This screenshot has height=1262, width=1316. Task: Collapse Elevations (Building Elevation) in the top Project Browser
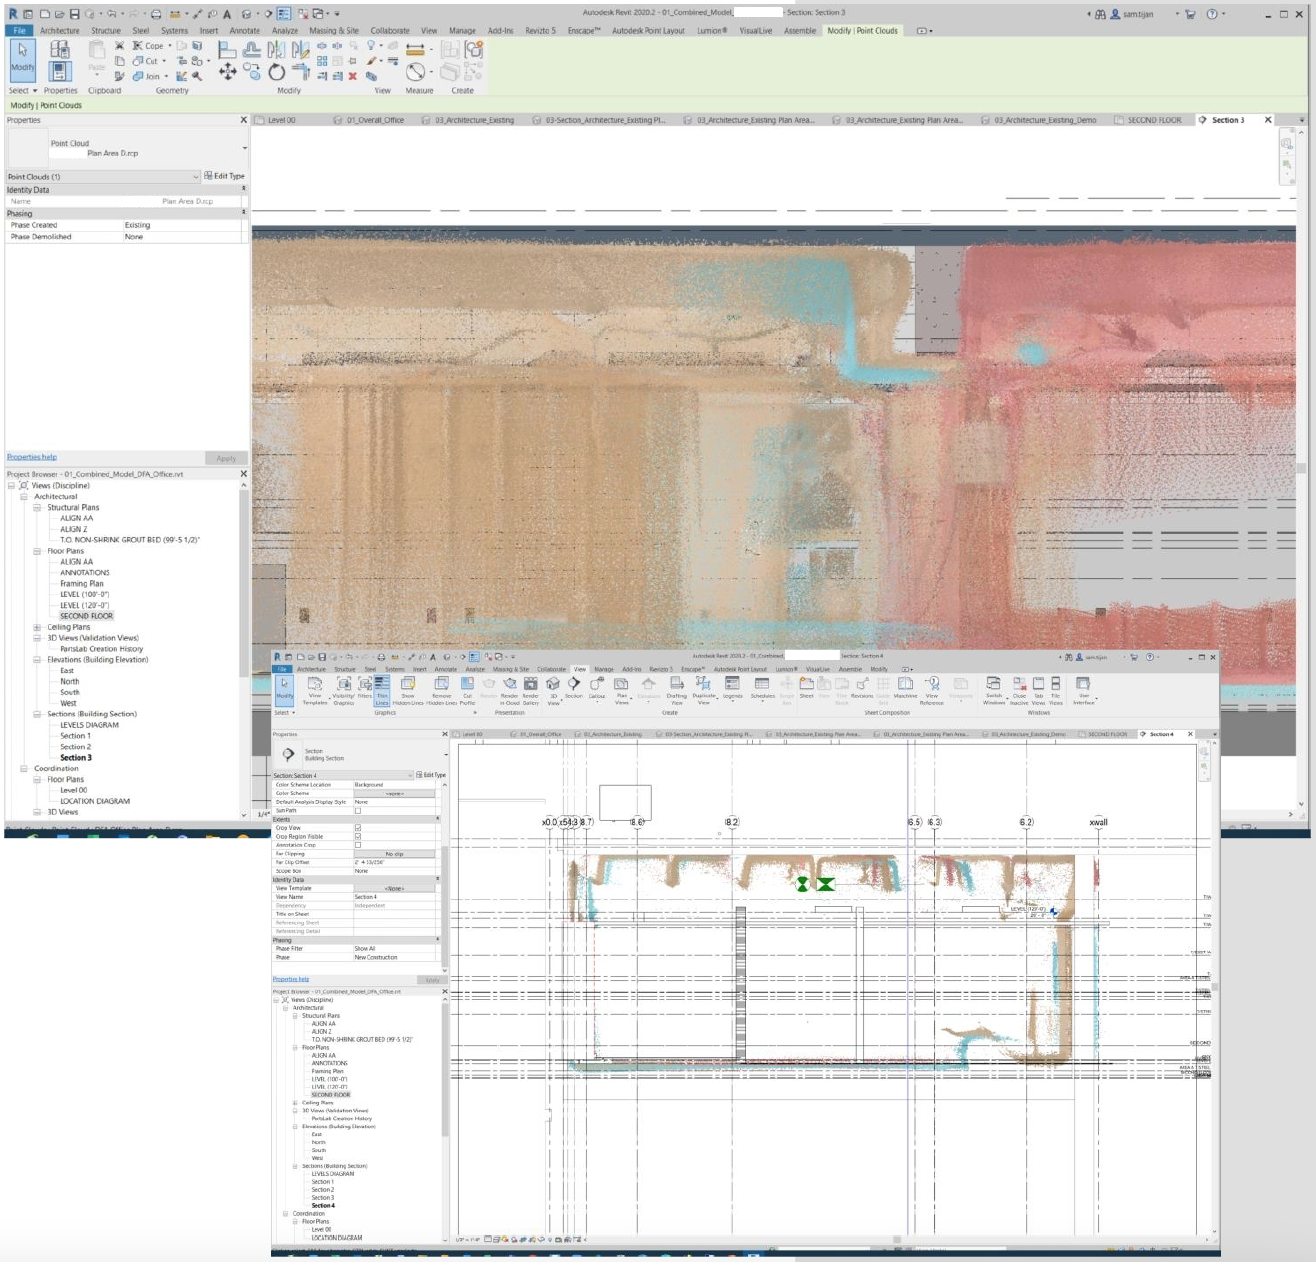37,660
